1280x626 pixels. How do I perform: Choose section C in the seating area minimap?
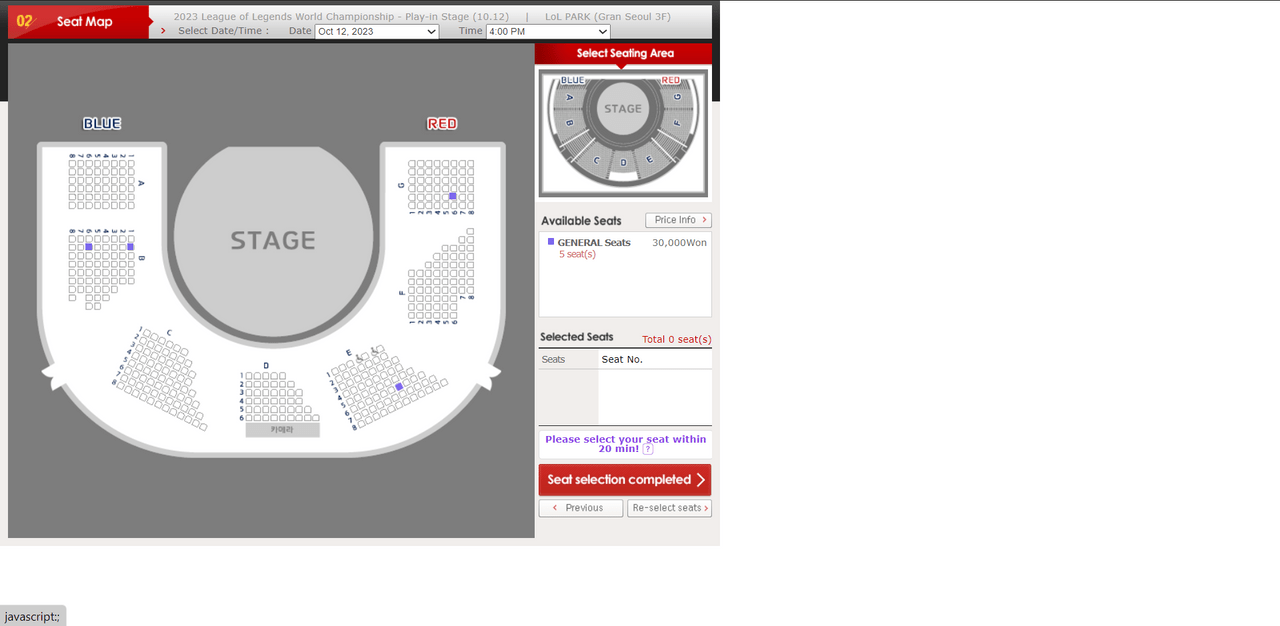coord(597,160)
